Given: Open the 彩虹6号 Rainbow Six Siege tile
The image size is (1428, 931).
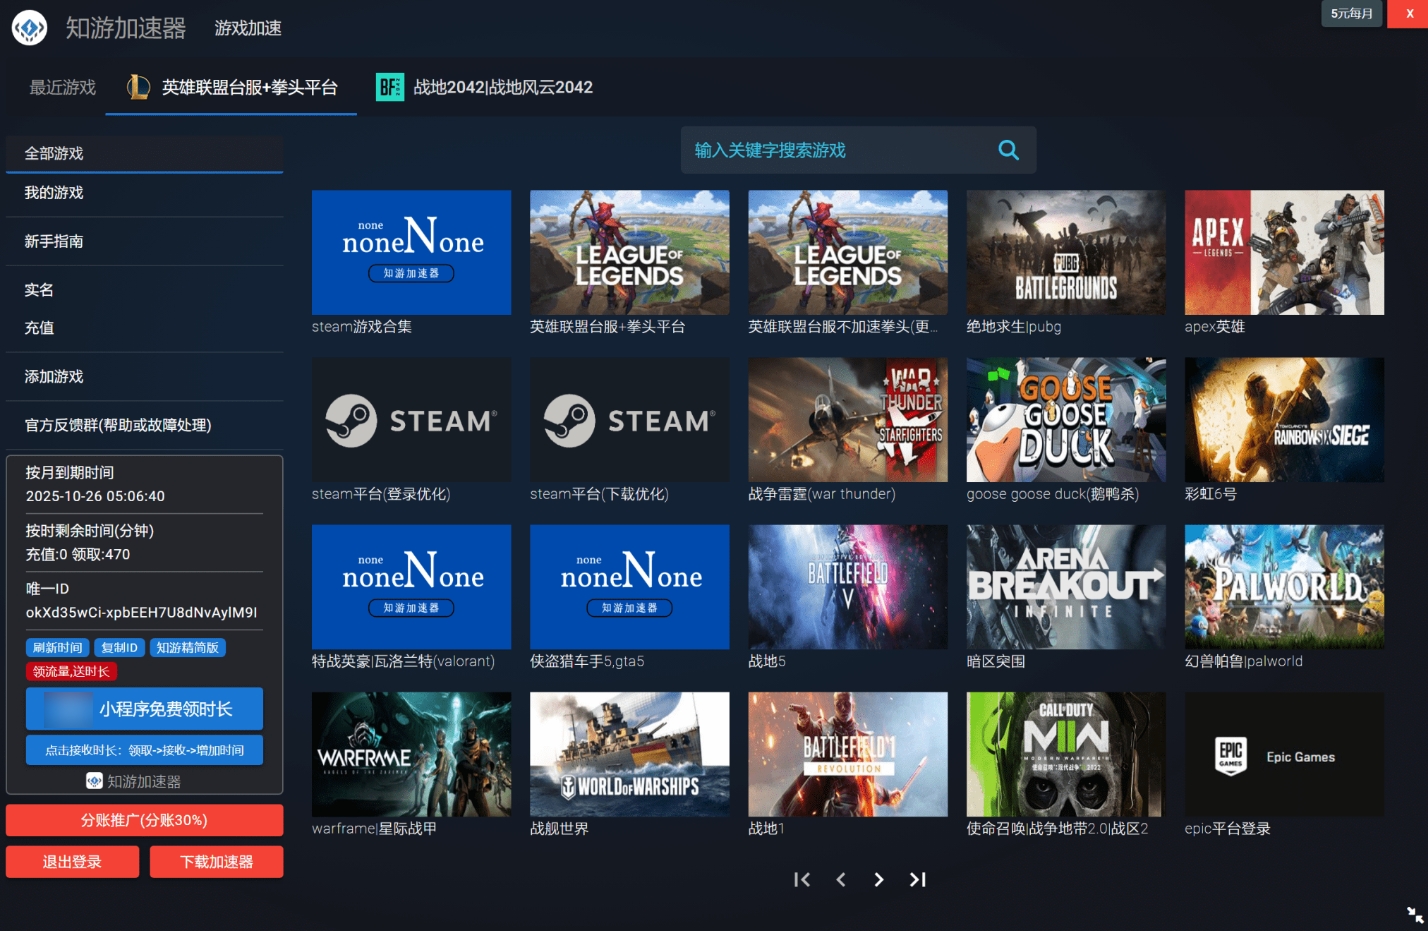Looking at the screenshot, I should 1284,420.
